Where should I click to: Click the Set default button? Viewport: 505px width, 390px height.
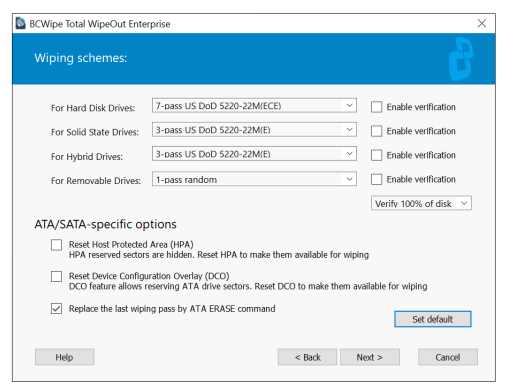tap(433, 319)
